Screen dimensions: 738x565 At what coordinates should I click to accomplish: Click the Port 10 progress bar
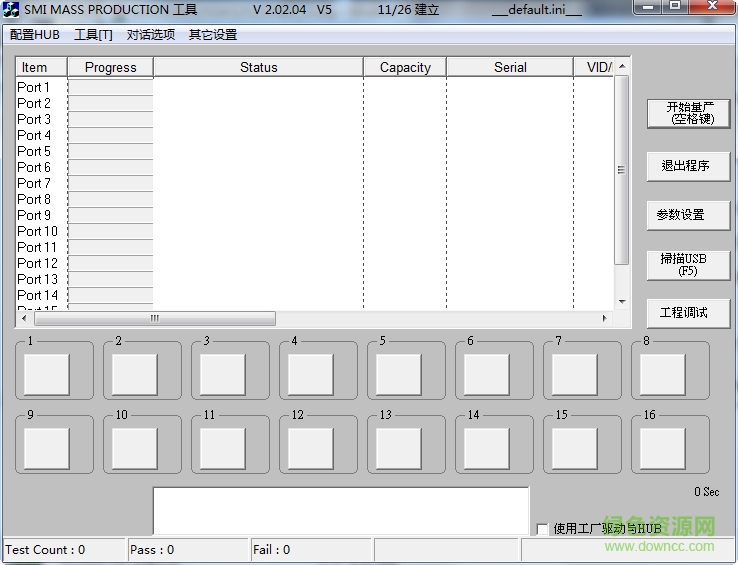(111, 231)
